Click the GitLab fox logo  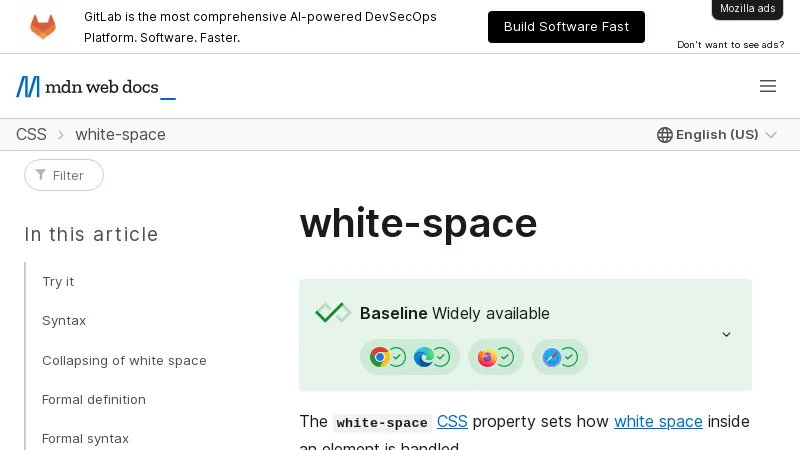click(43, 27)
